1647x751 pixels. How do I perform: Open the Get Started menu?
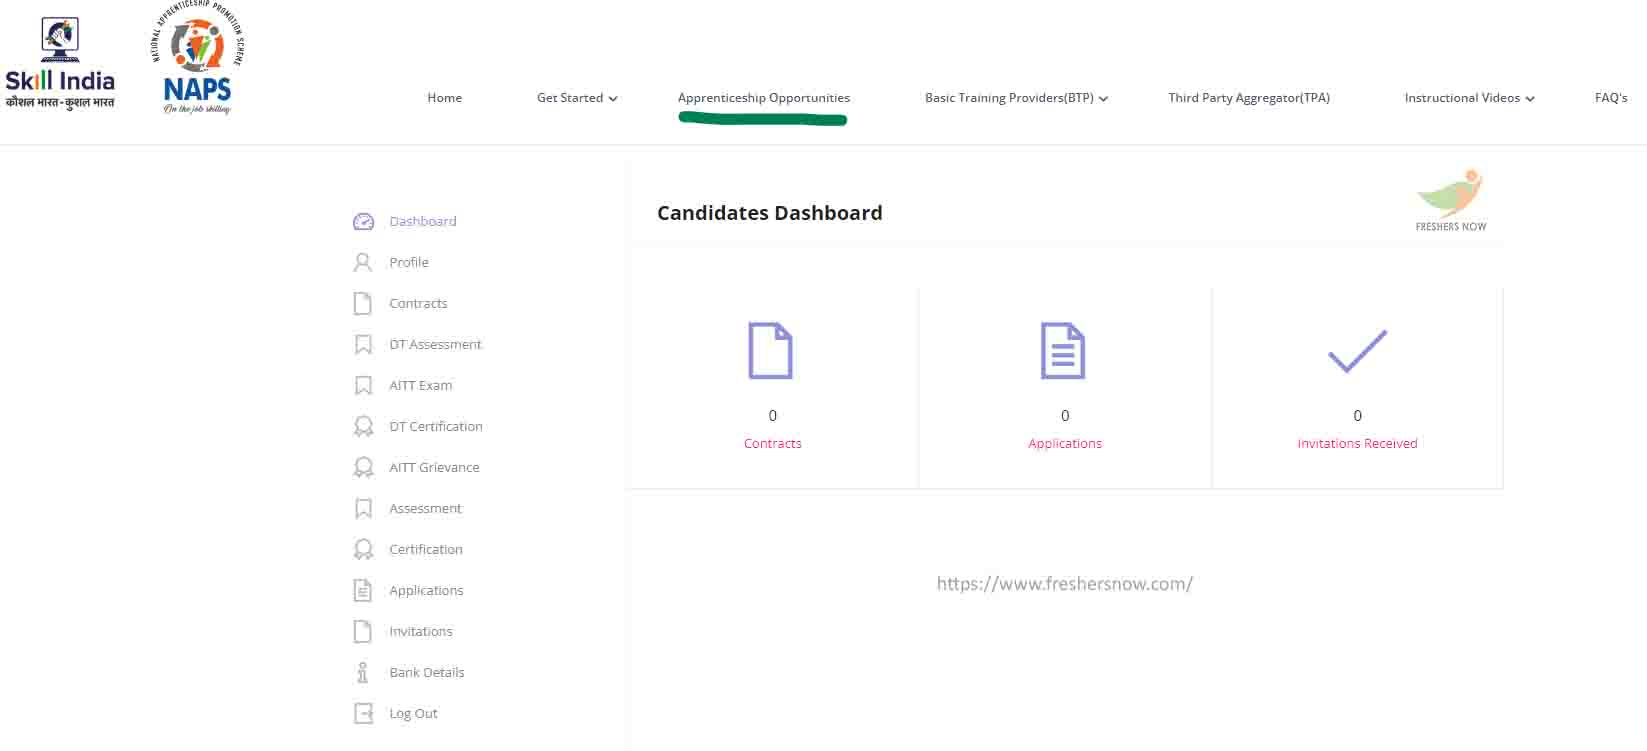tap(570, 98)
